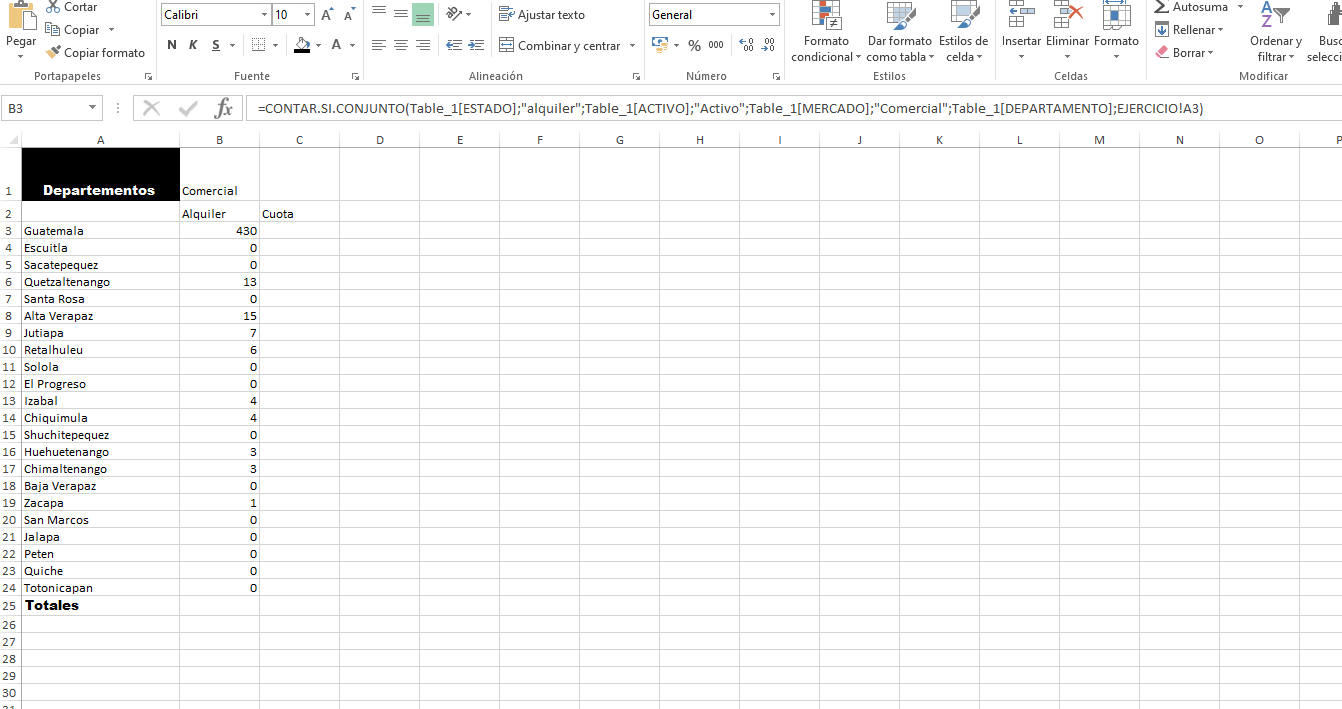This screenshot has height=709, width=1342.
Task: Open the Calibri font name dropdown
Action: pyautogui.click(x=264, y=15)
